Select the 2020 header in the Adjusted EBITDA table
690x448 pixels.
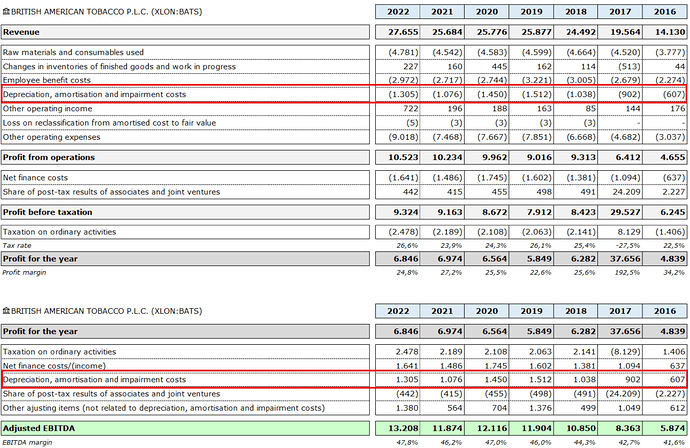487,311
